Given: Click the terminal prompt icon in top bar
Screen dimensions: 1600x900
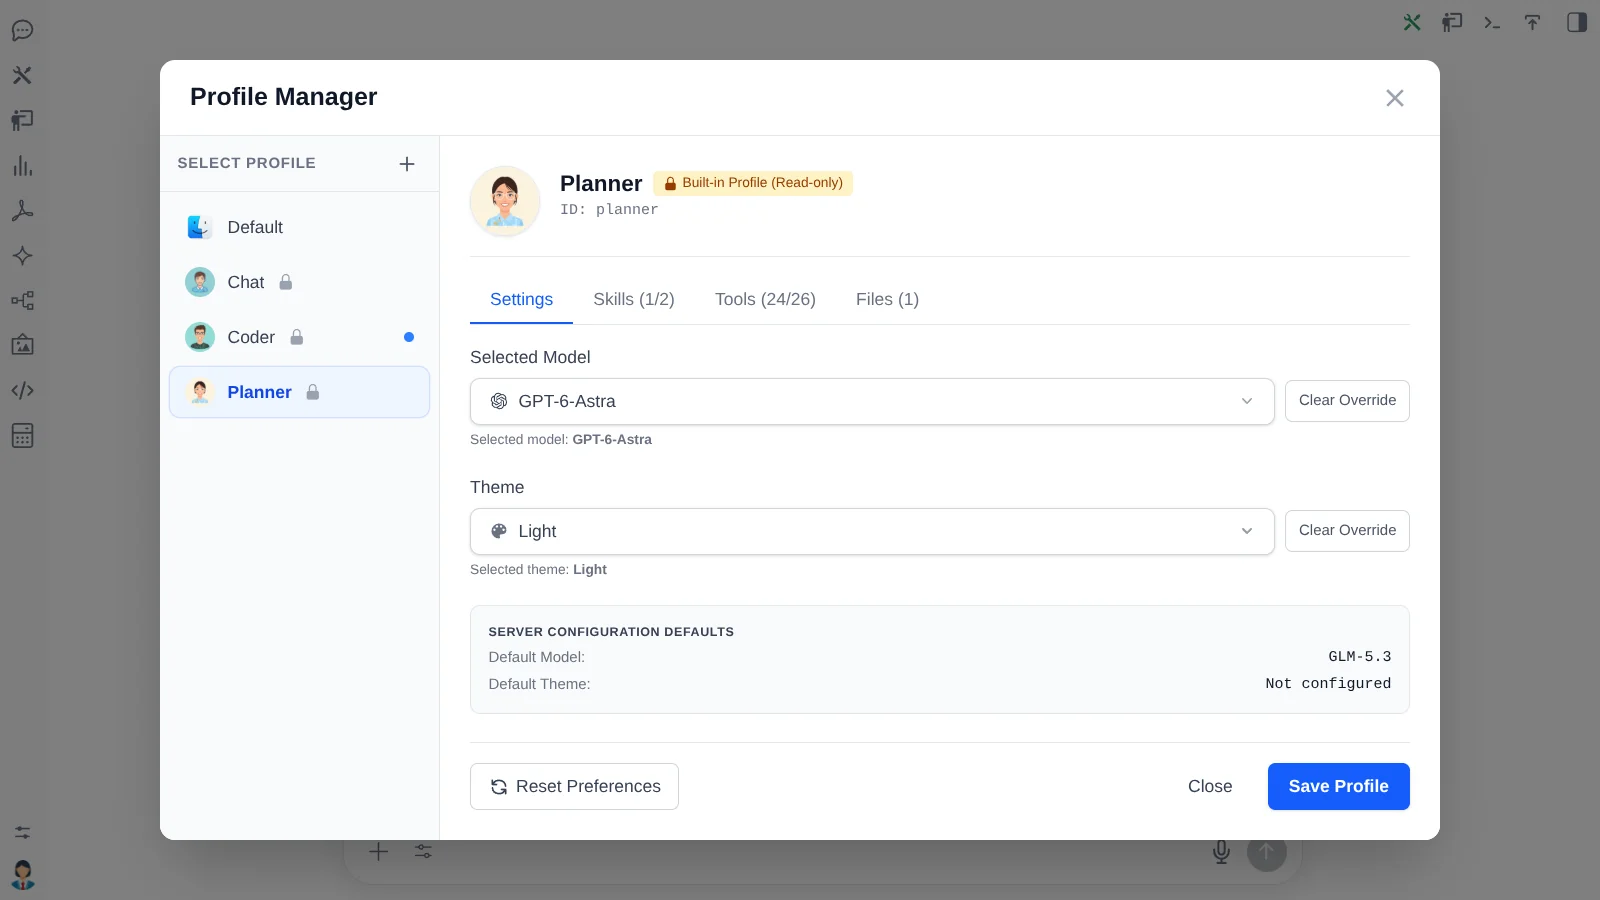Looking at the screenshot, I should coord(1492,22).
